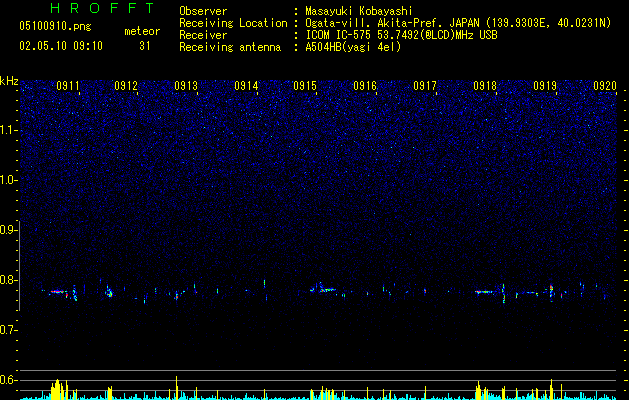Click the kHz axis unit label

(9, 81)
